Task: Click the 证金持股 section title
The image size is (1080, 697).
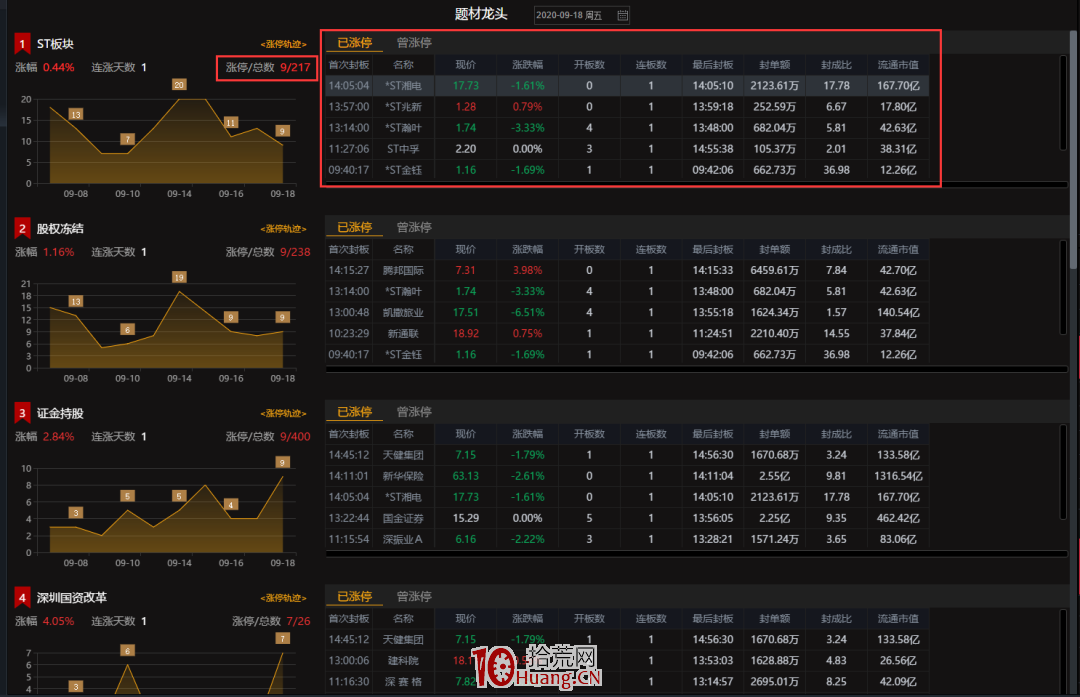Action: [60, 413]
